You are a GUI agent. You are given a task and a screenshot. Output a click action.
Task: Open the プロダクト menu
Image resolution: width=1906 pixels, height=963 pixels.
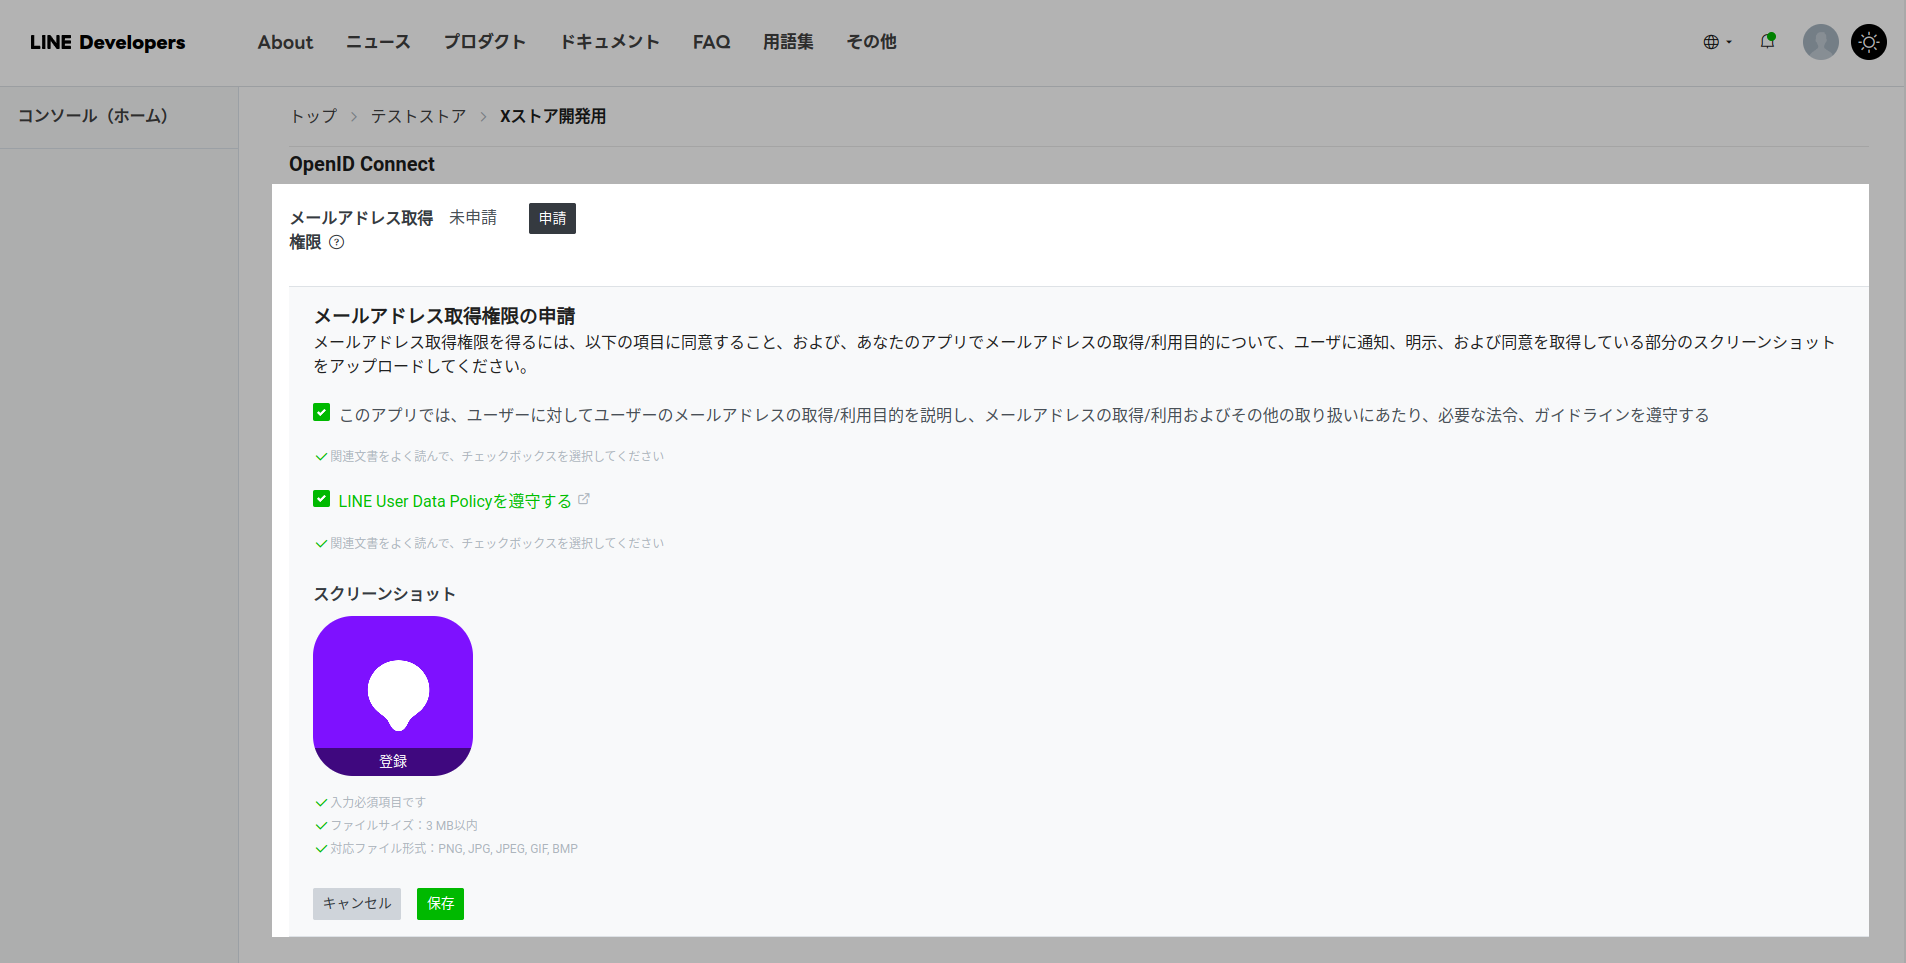[x=484, y=42]
